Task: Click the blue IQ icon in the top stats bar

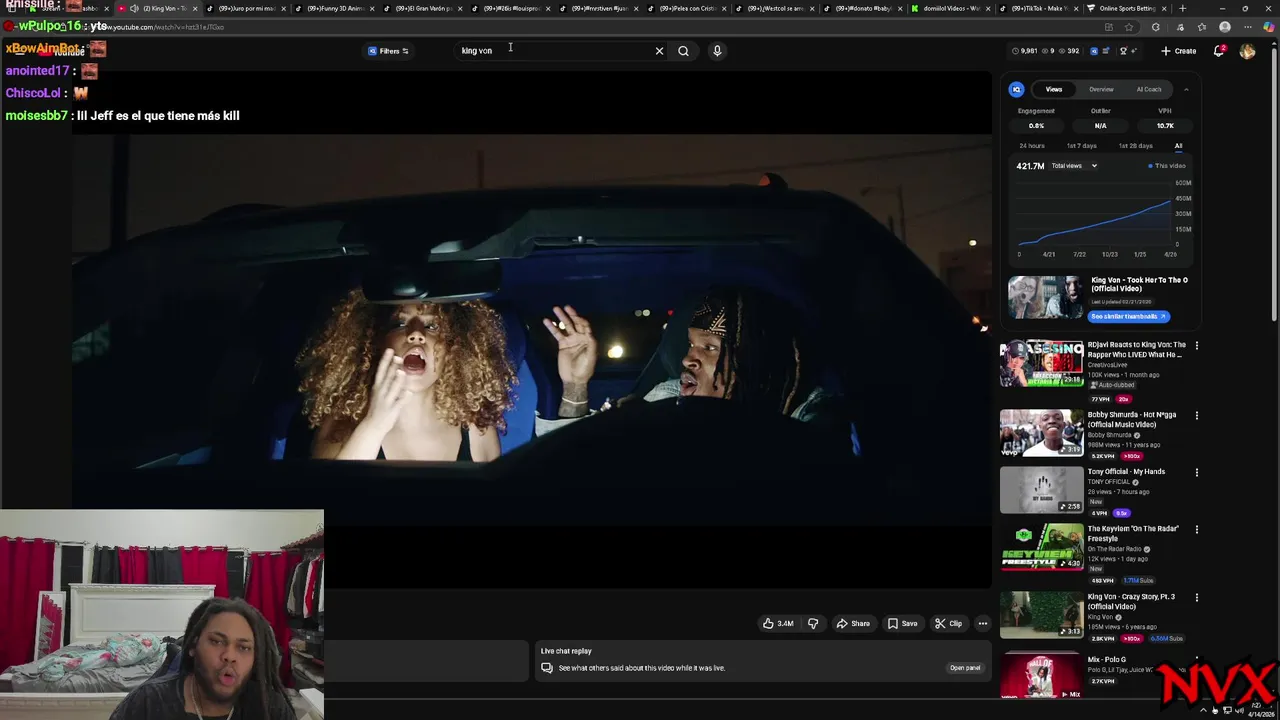Action: (1093, 51)
